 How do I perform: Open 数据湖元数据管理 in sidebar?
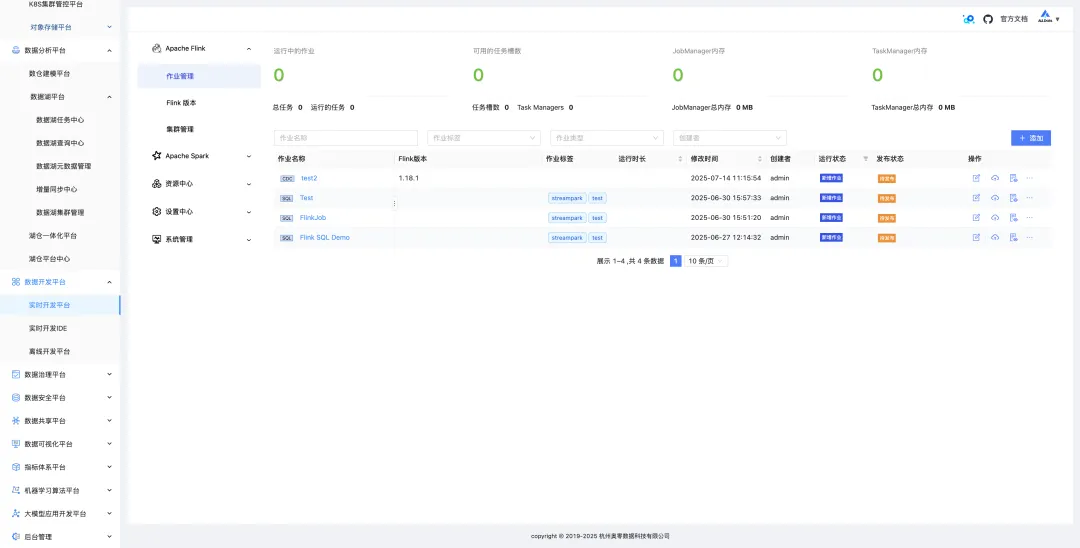pos(63,166)
